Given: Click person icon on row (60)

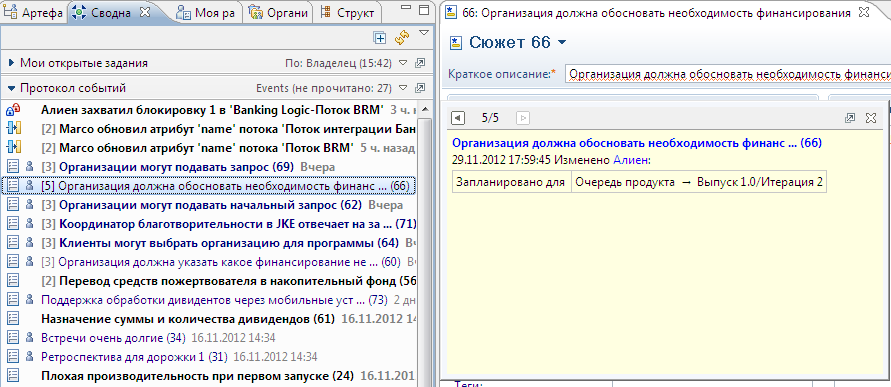Looking at the screenshot, I should (30, 262).
